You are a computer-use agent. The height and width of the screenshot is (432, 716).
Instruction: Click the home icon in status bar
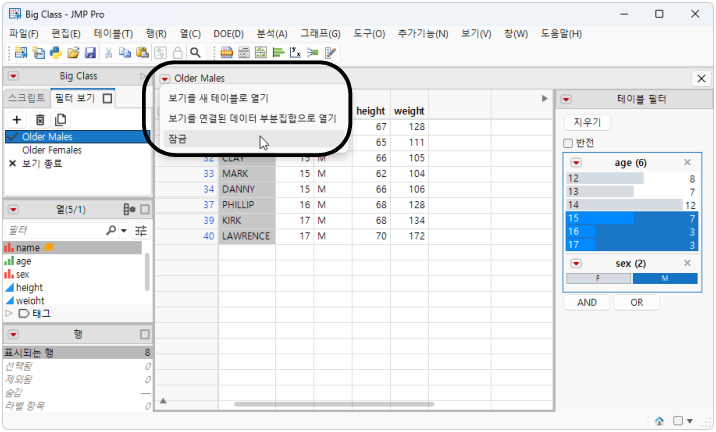659,421
